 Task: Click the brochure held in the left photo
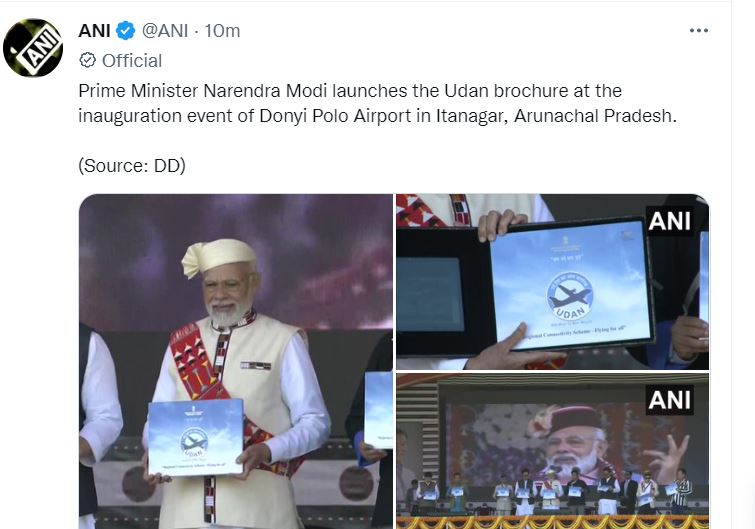[x=196, y=435]
